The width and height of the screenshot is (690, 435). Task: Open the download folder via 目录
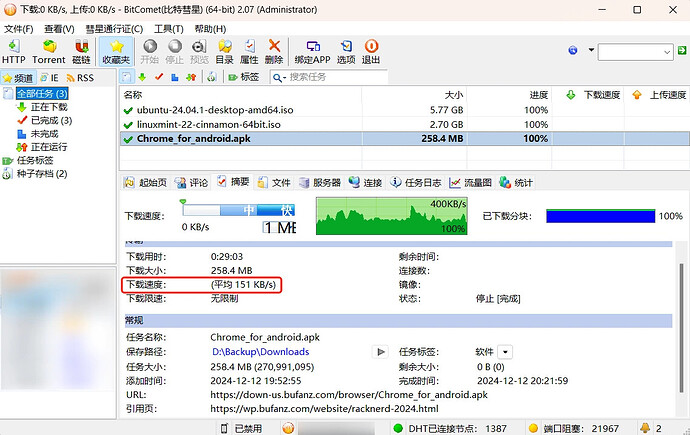coord(224,51)
